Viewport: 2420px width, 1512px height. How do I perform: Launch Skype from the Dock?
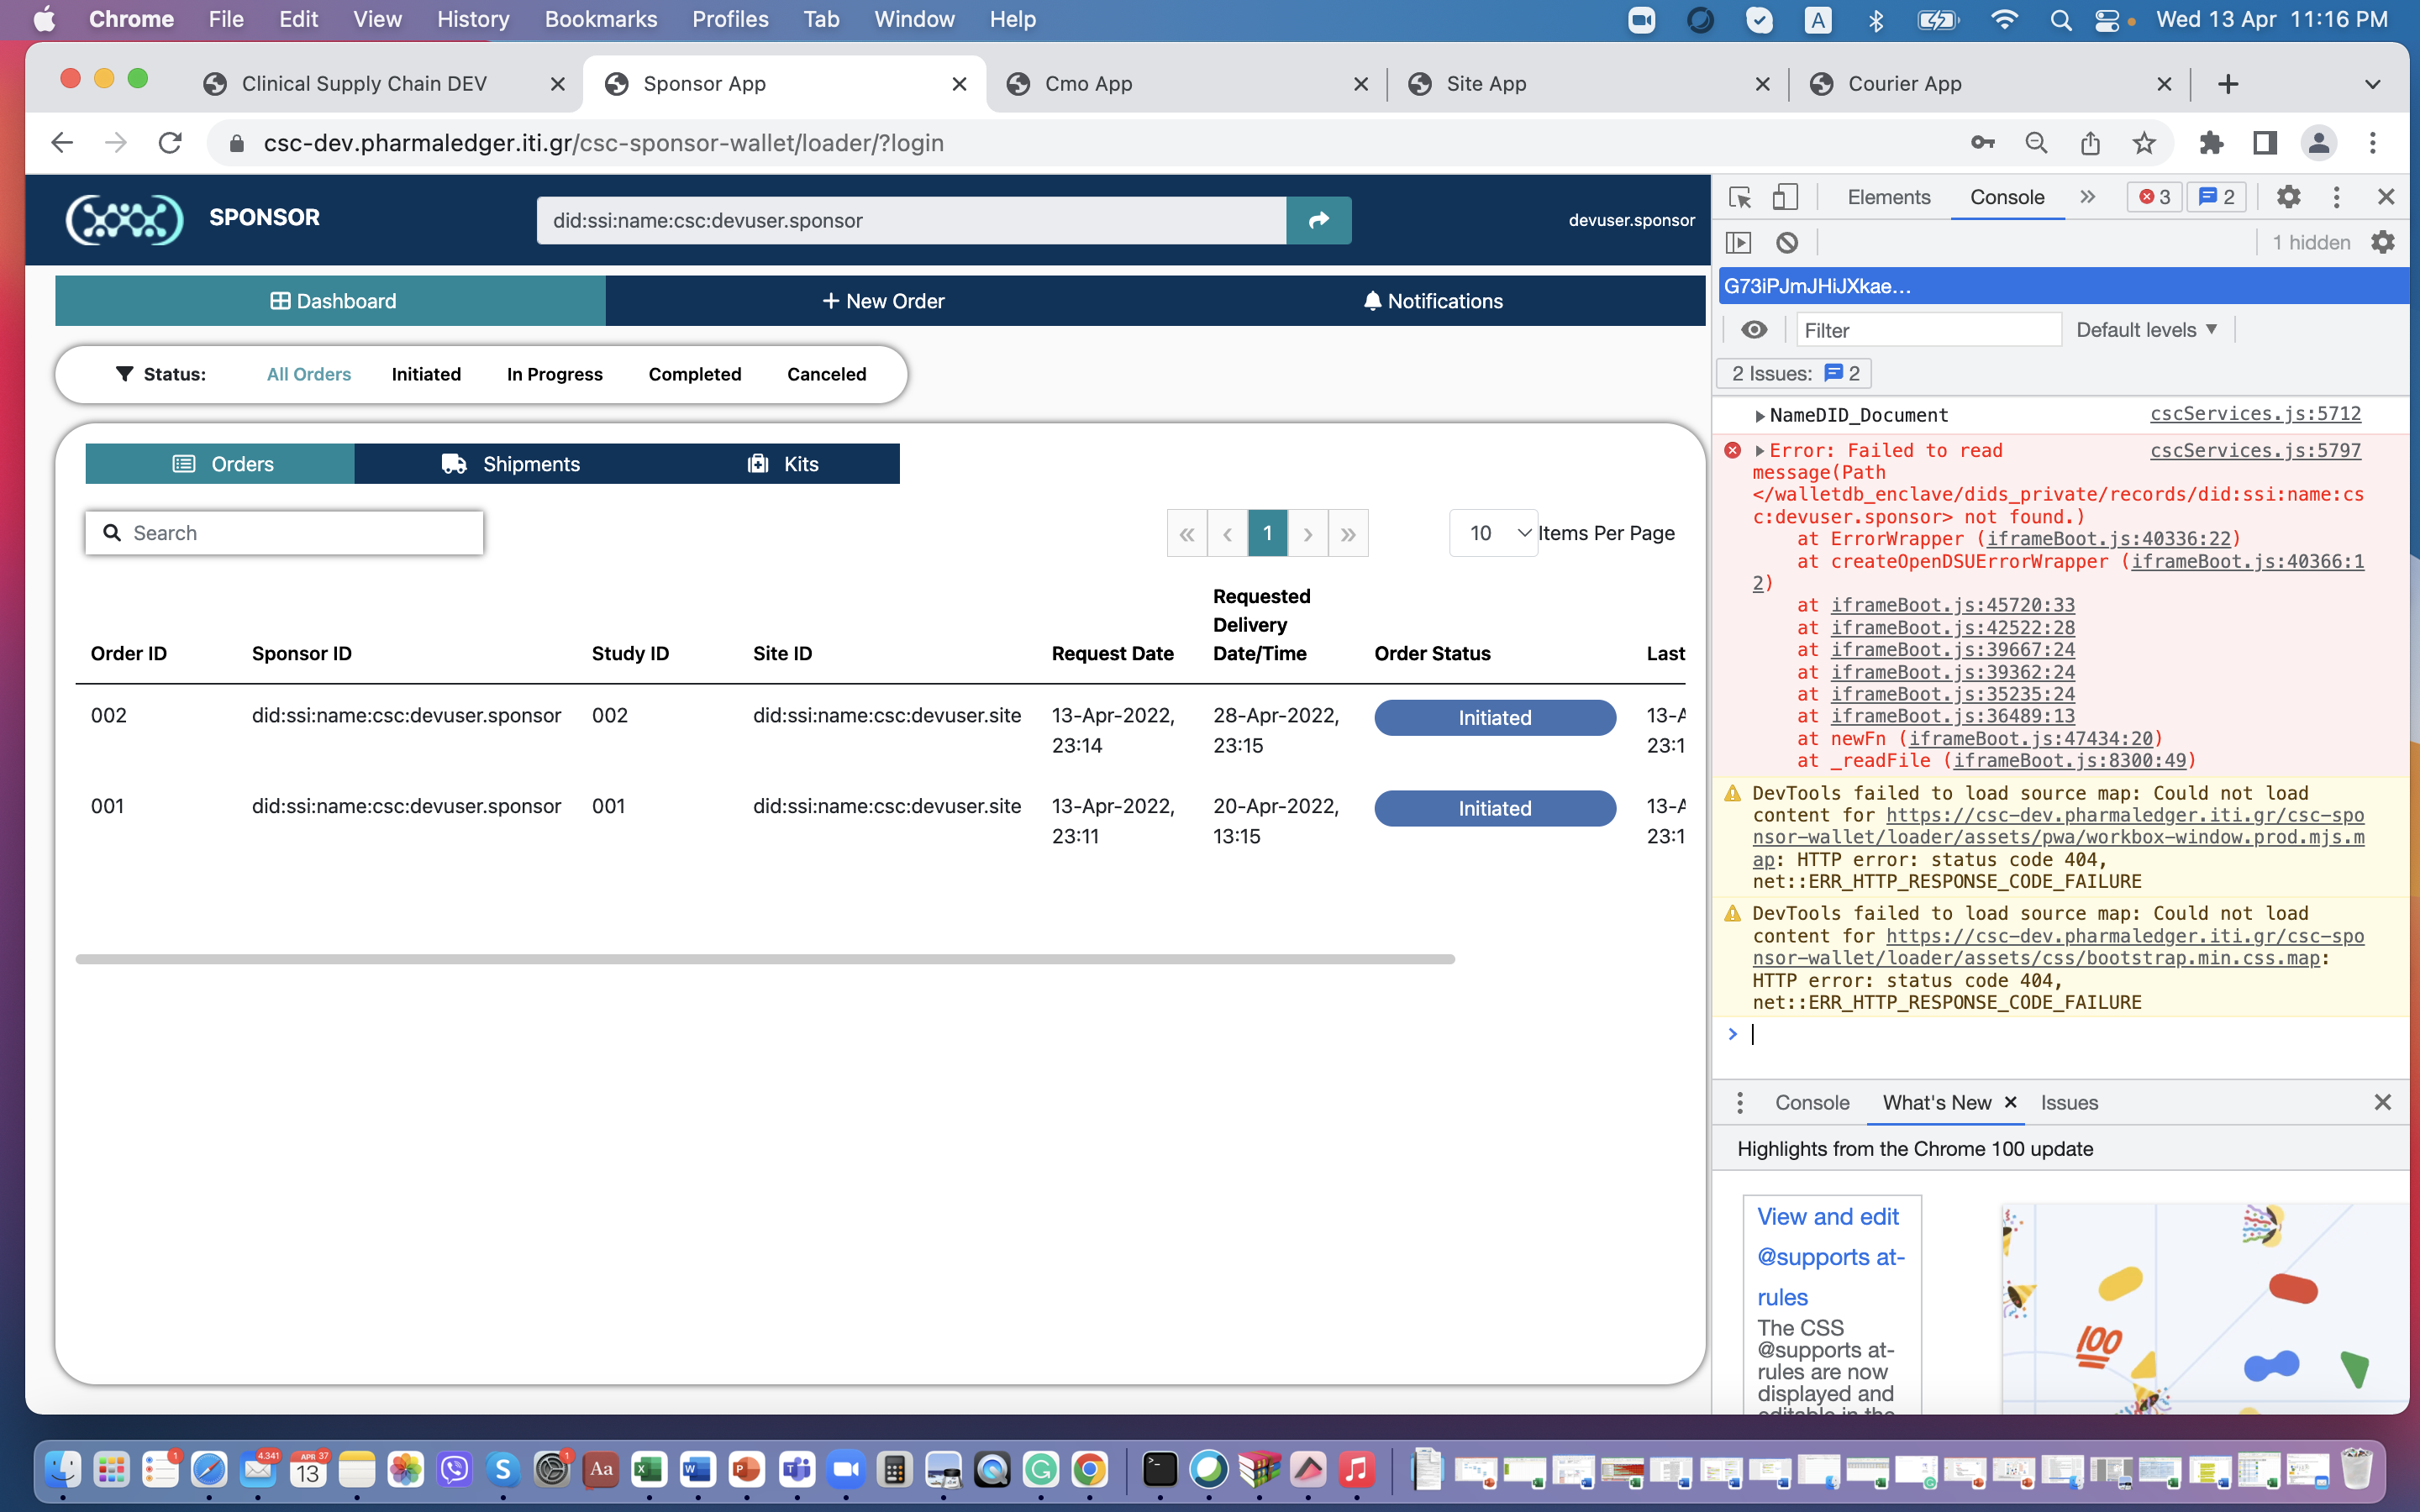(x=503, y=1469)
